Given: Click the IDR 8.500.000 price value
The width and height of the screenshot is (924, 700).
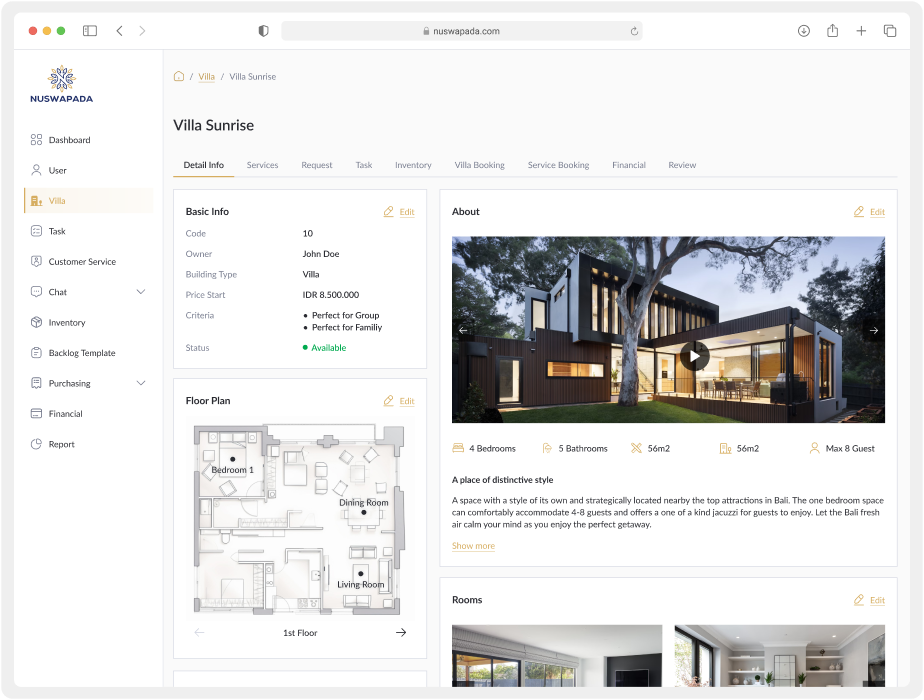Looking at the screenshot, I should (331, 295).
